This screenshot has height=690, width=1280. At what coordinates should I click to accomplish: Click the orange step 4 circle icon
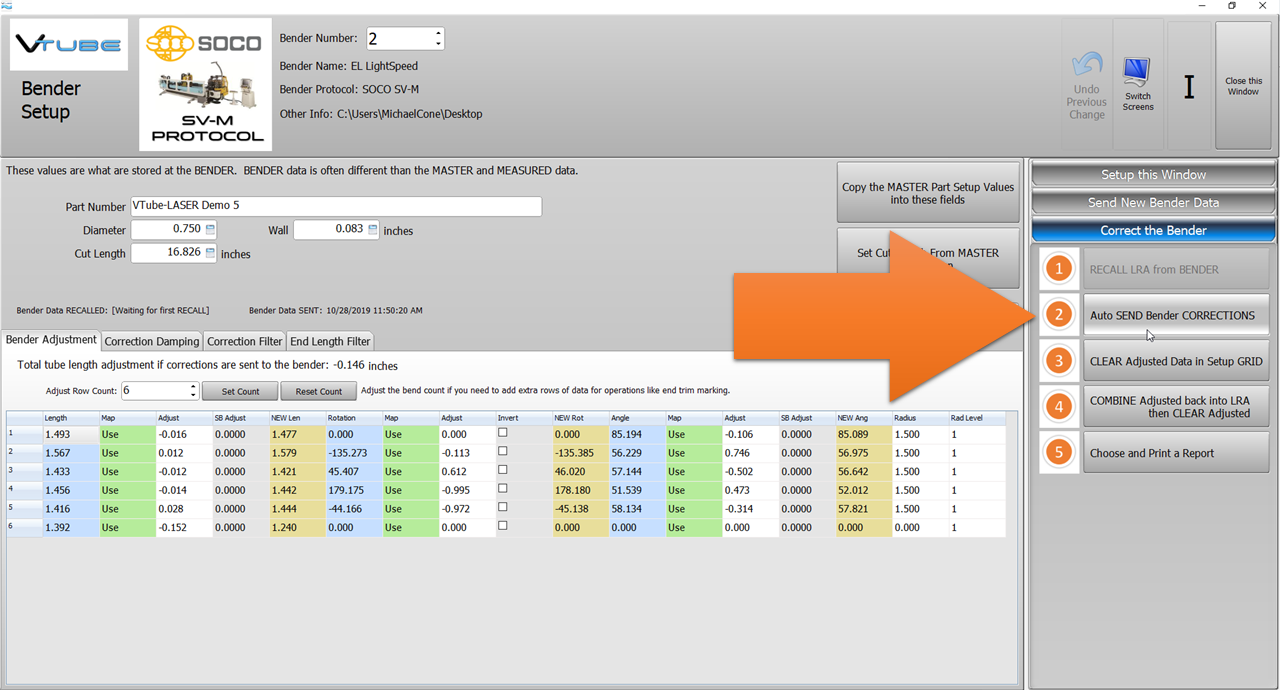pos(1059,407)
